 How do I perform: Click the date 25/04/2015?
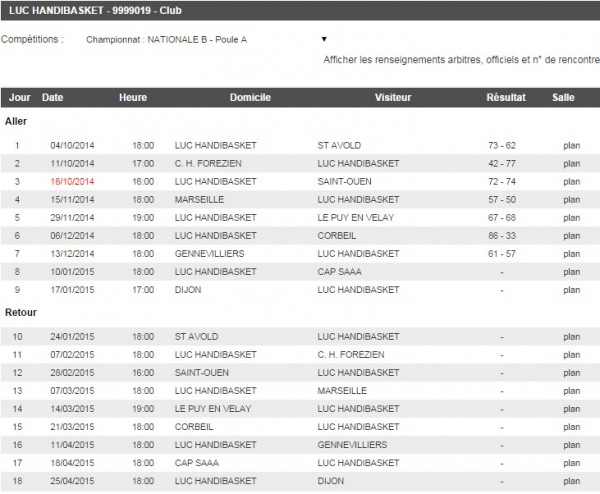pyautogui.click(x=72, y=481)
